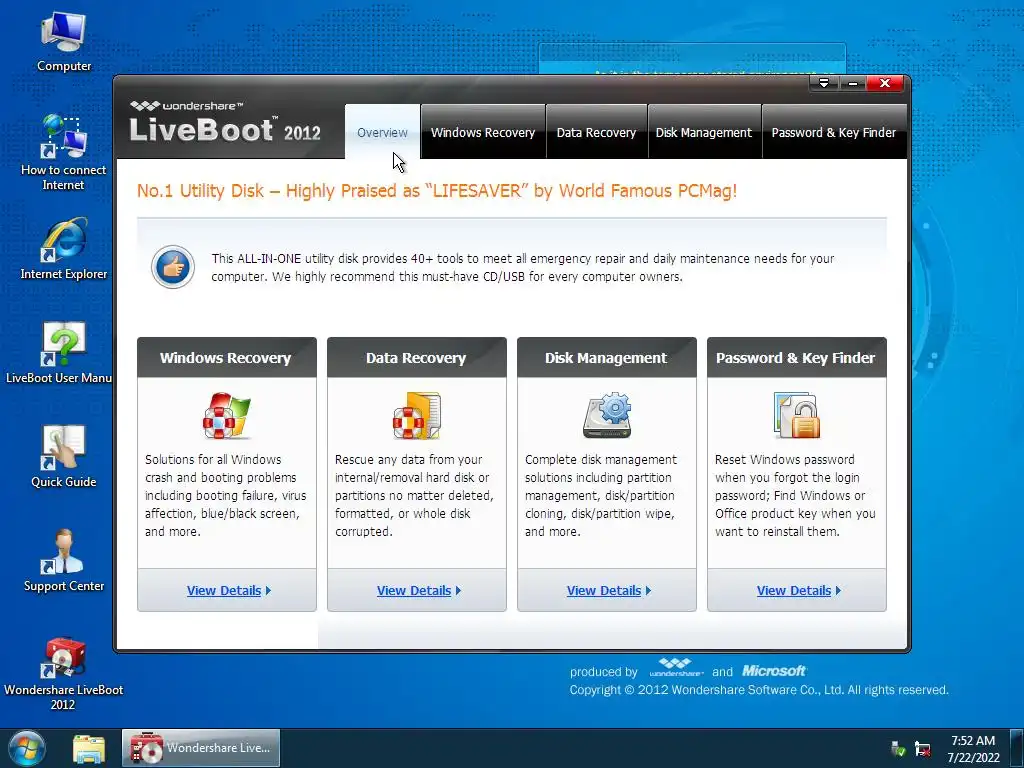This screenshot has width=1024, height=768.
Task: Click the Password & Key Finder card header
Action: pyautogui.click(x=797, y=357)
